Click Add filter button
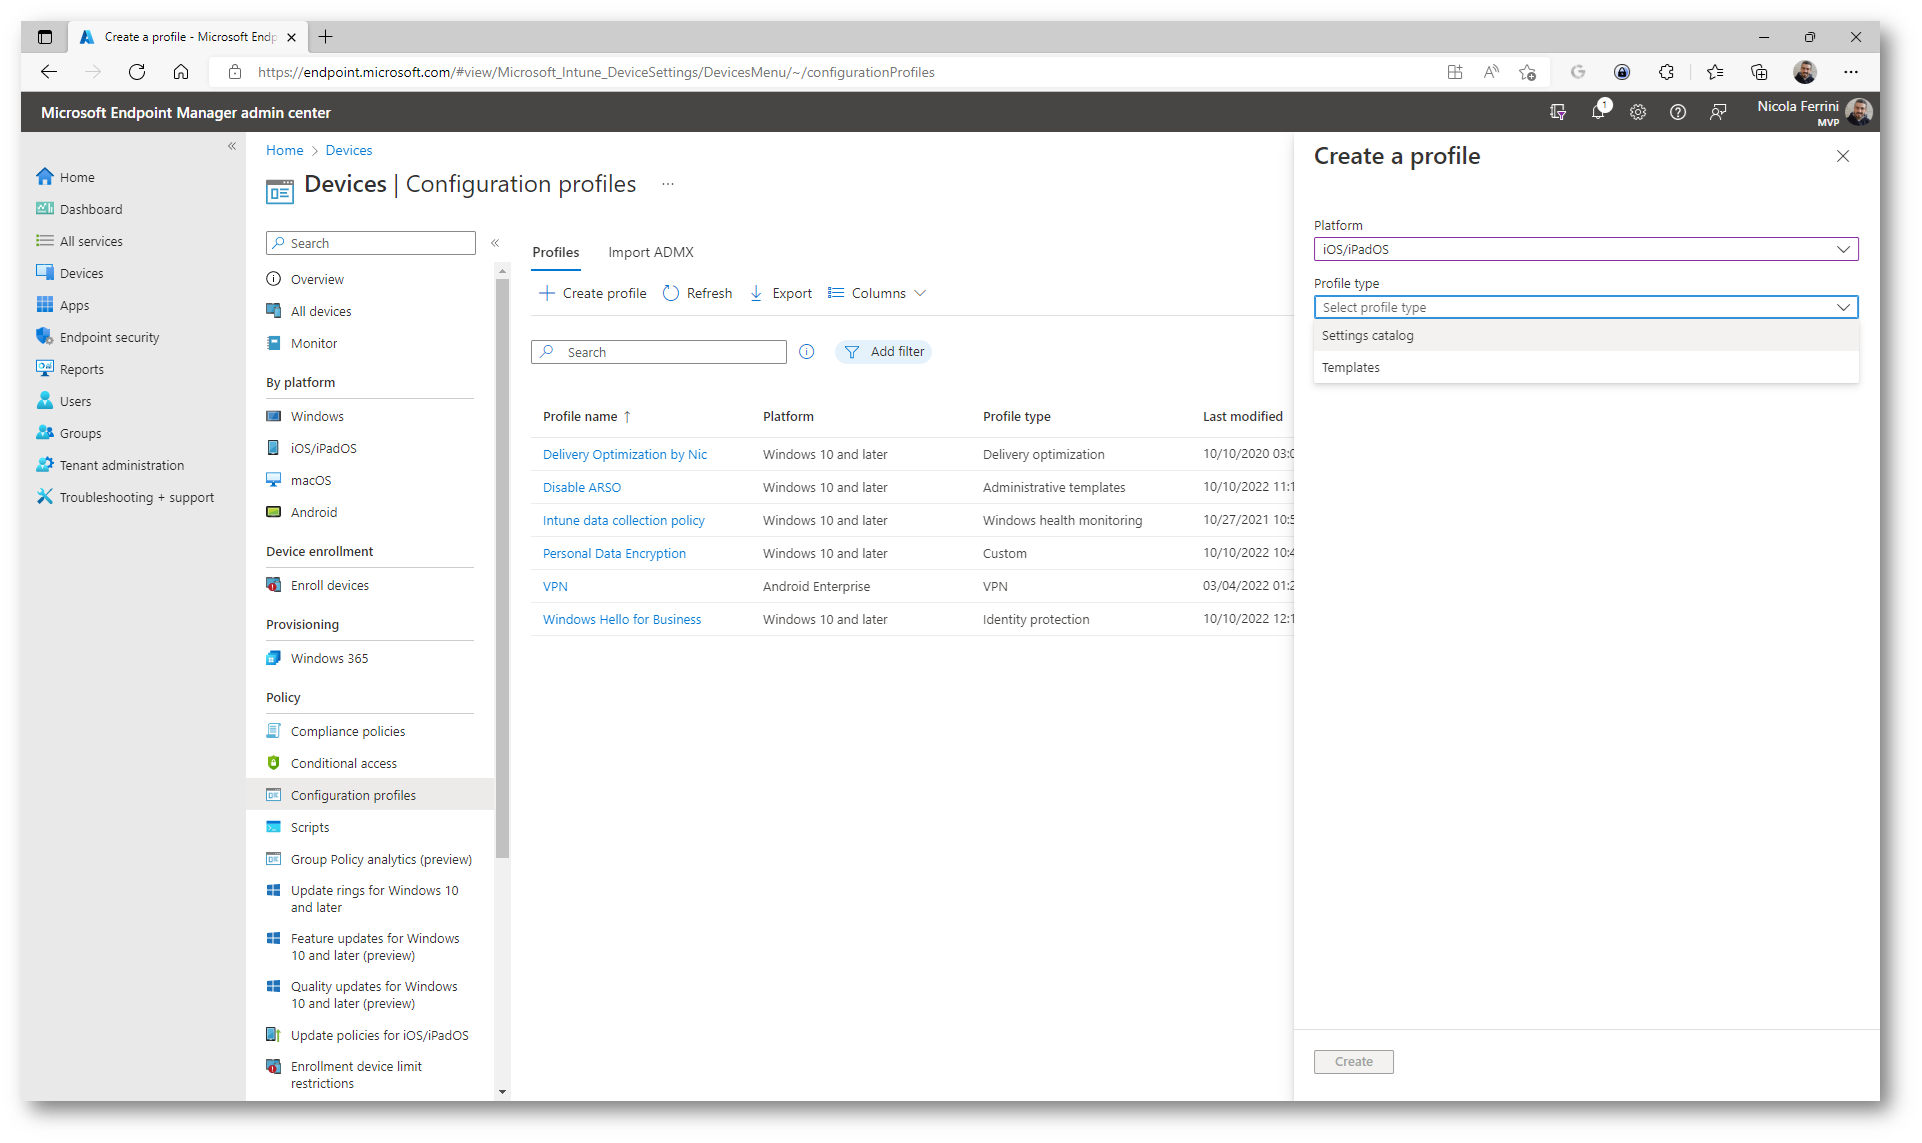Image resolution: width=1922 pixels, height=1143 pixels. point(884,352)
